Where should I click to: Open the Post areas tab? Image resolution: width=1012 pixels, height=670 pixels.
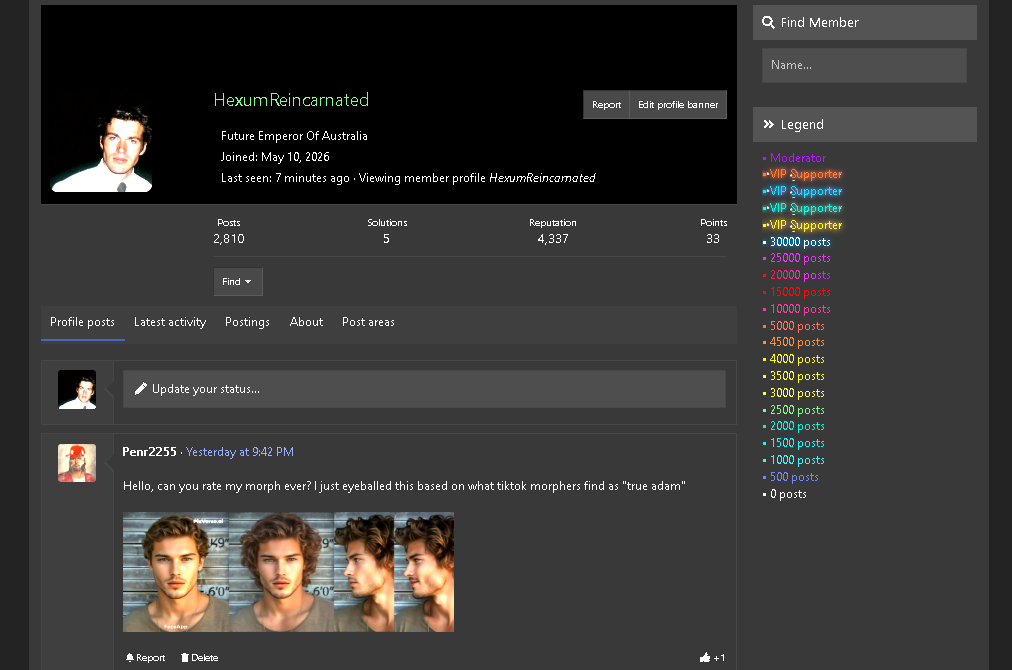coord(368,322)
